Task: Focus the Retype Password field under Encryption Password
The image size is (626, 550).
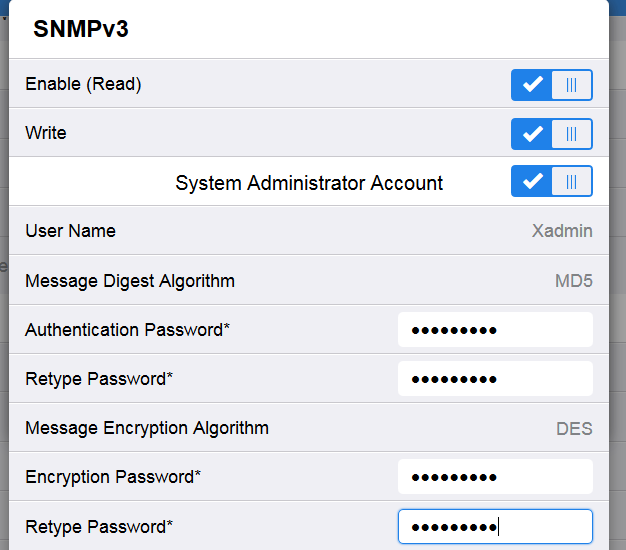Action: (x=495, y=526)
